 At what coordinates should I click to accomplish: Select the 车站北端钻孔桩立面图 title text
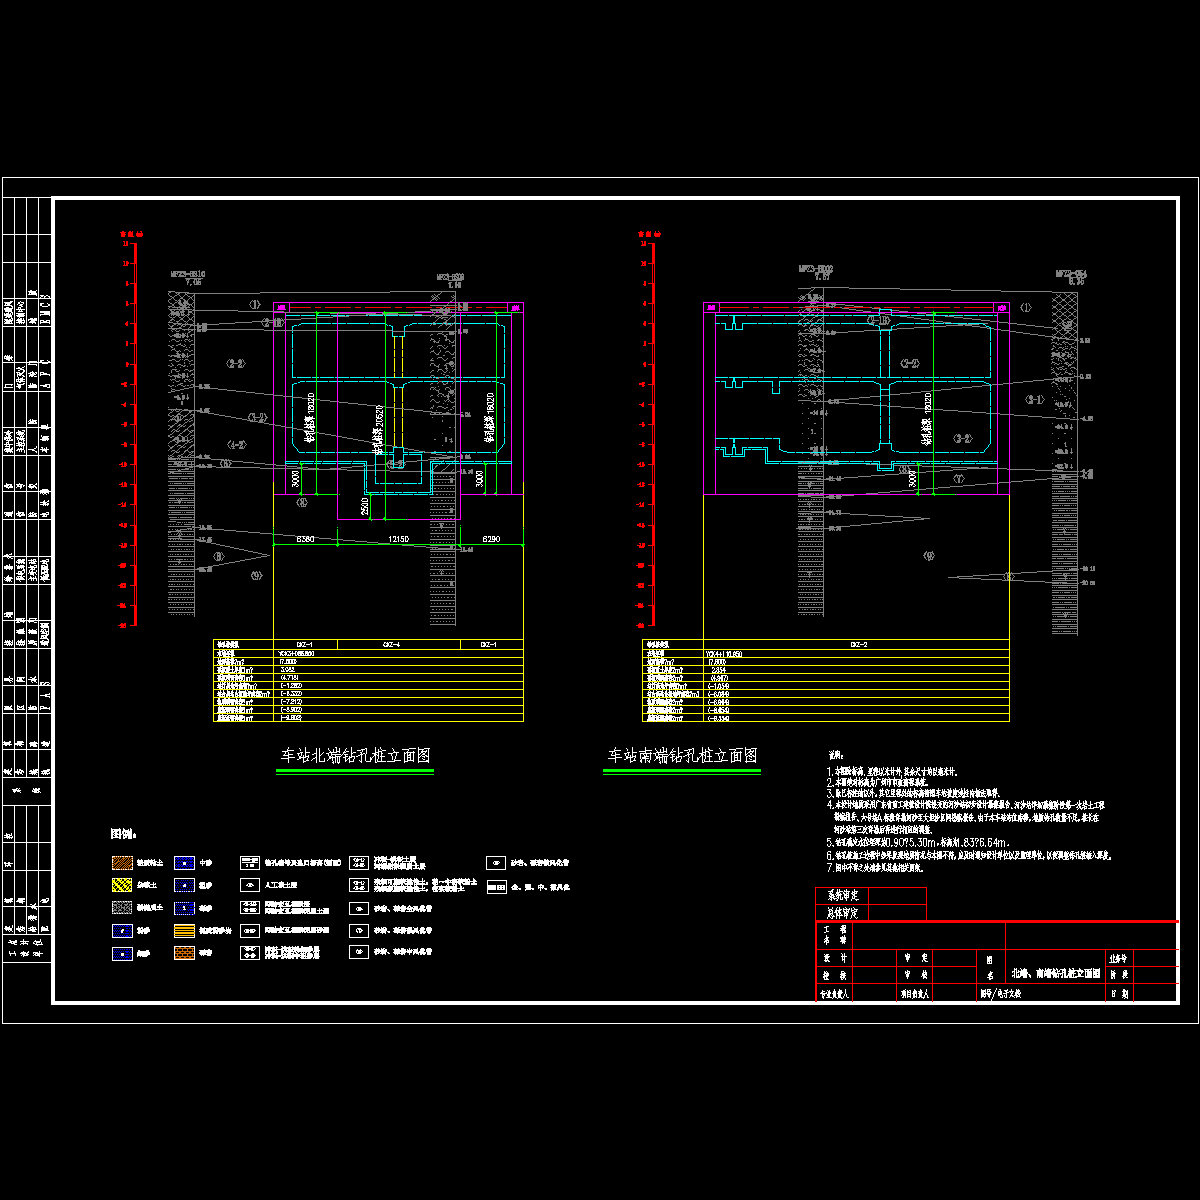(355, 756)
